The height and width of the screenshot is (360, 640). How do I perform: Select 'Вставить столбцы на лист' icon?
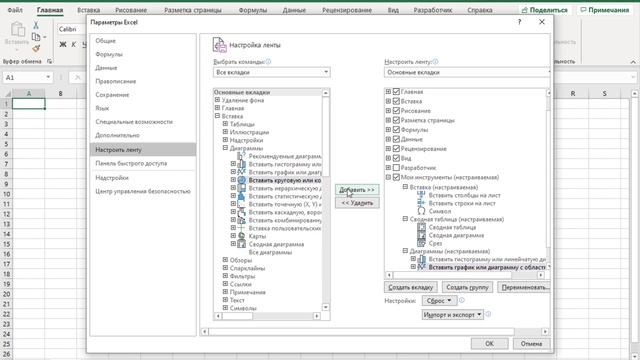tap(421, 195)
